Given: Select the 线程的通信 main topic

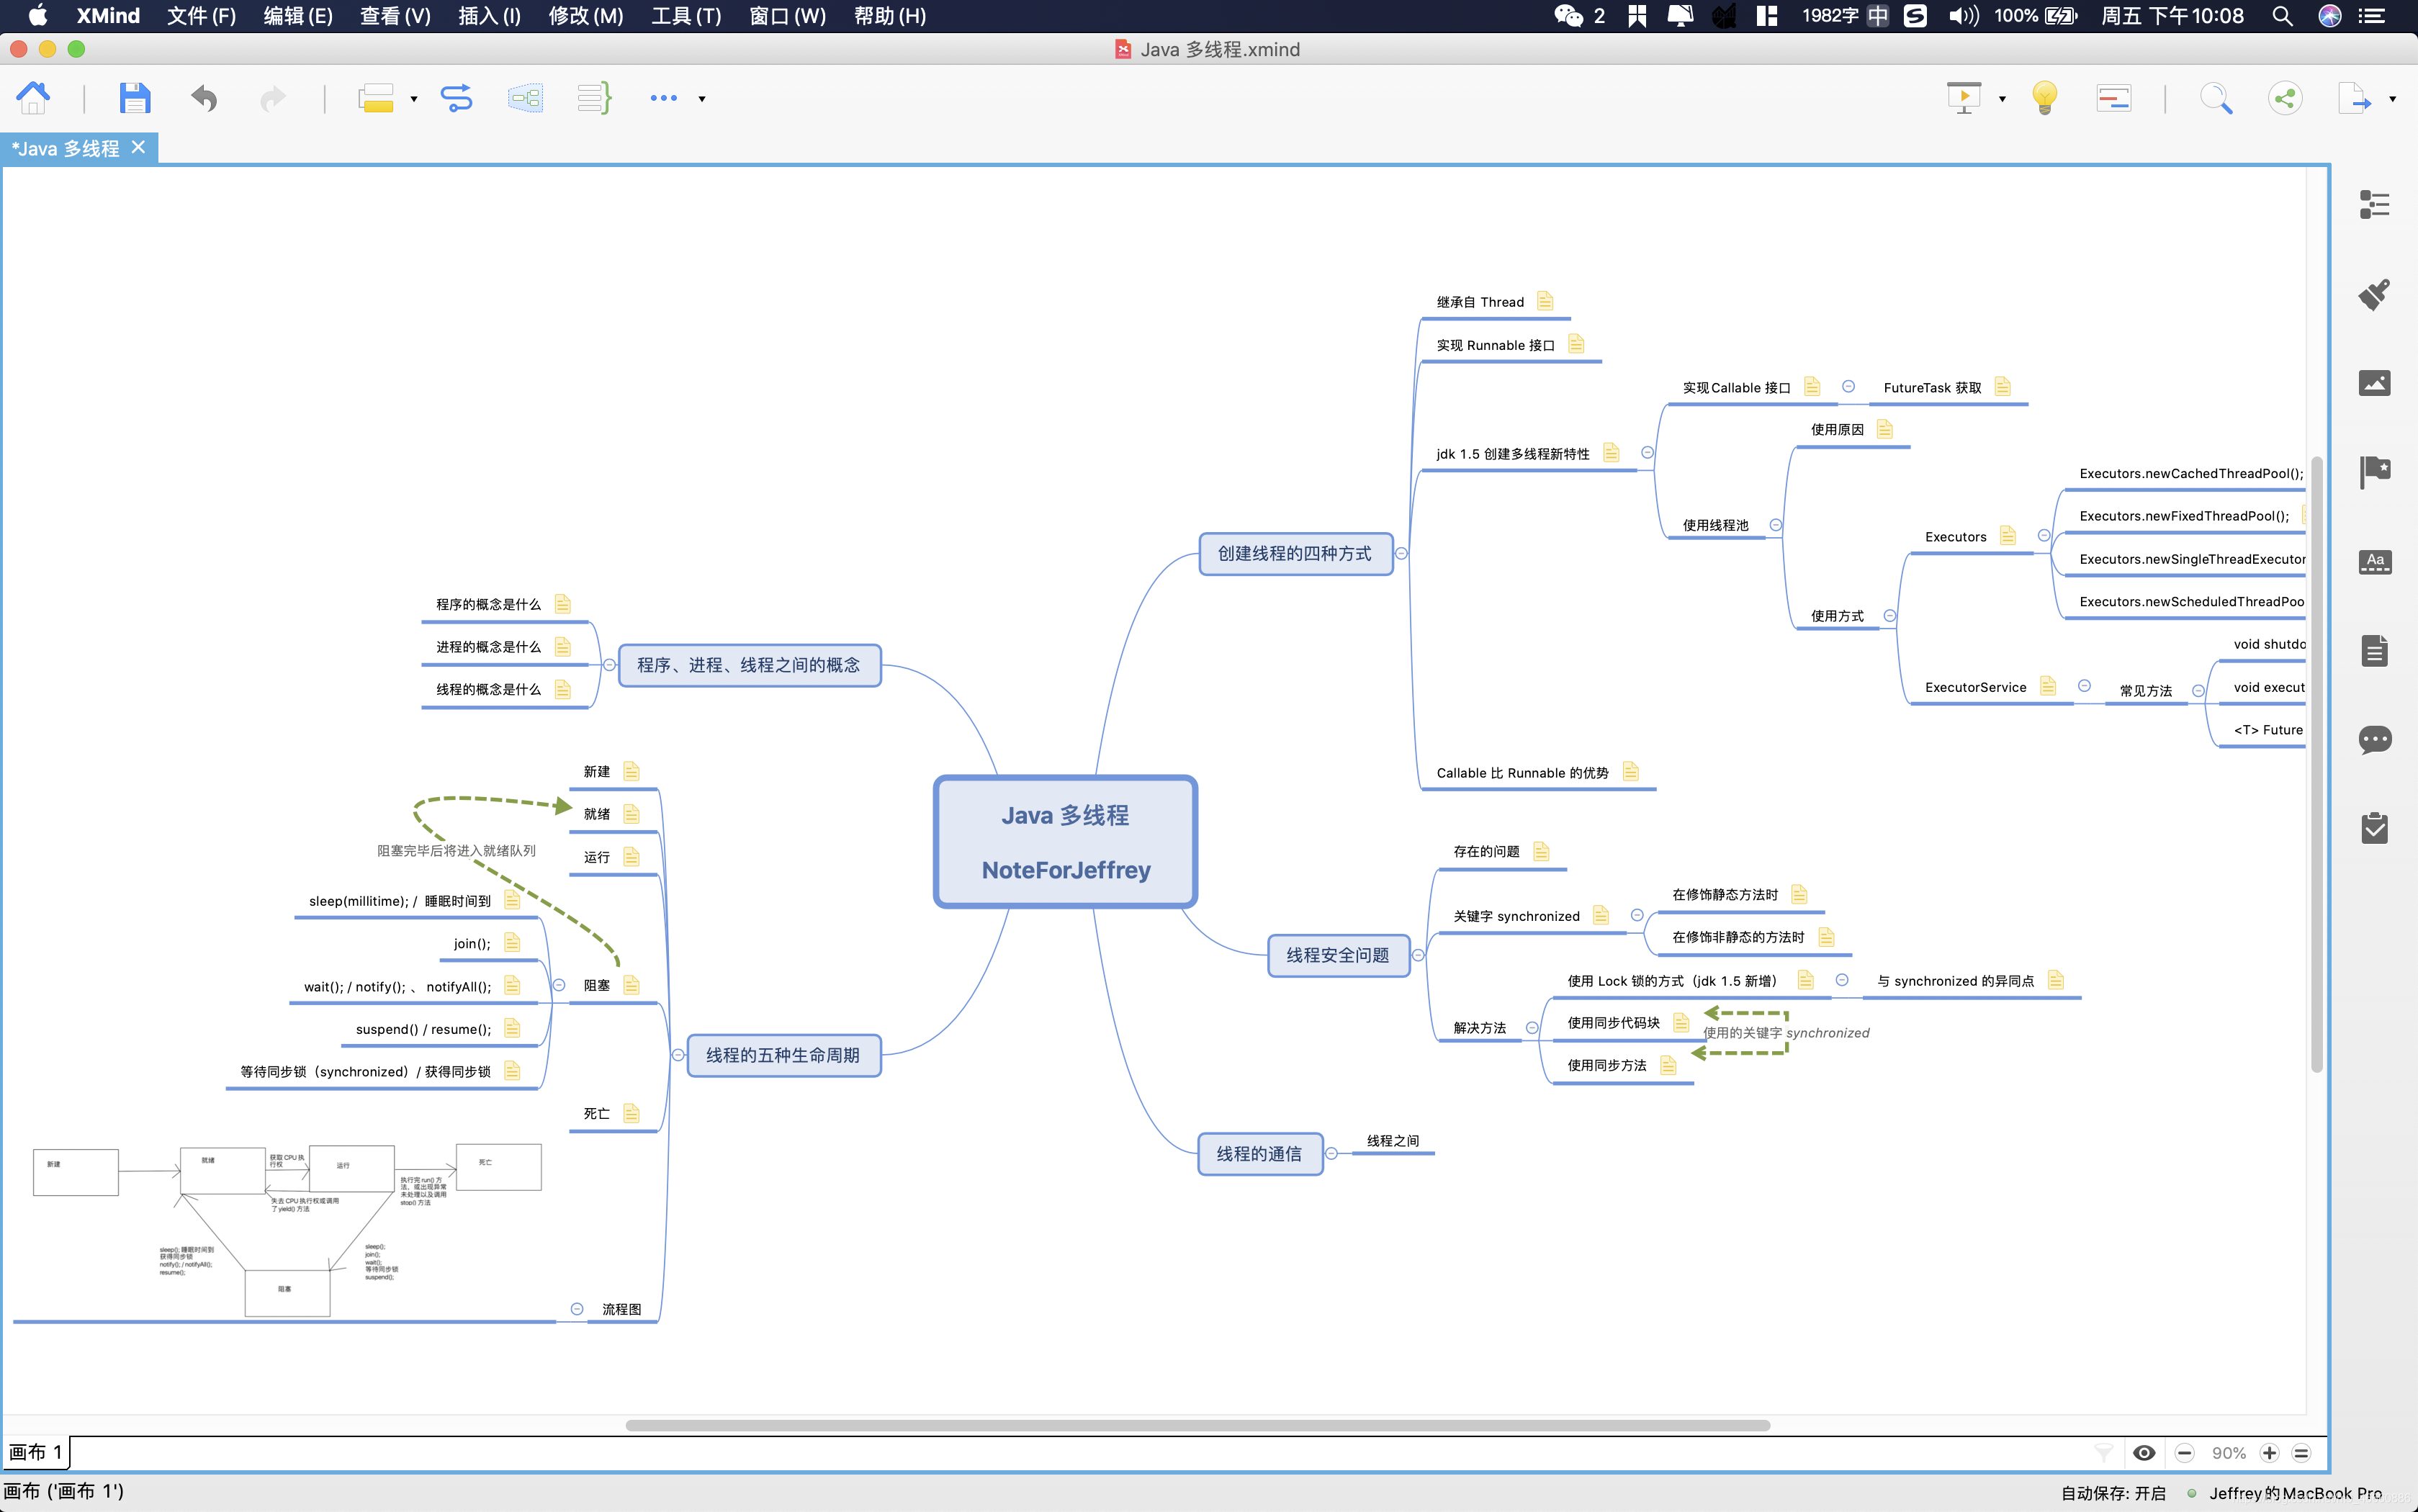Looking at the screenshot, I should coord(1259,1154).
